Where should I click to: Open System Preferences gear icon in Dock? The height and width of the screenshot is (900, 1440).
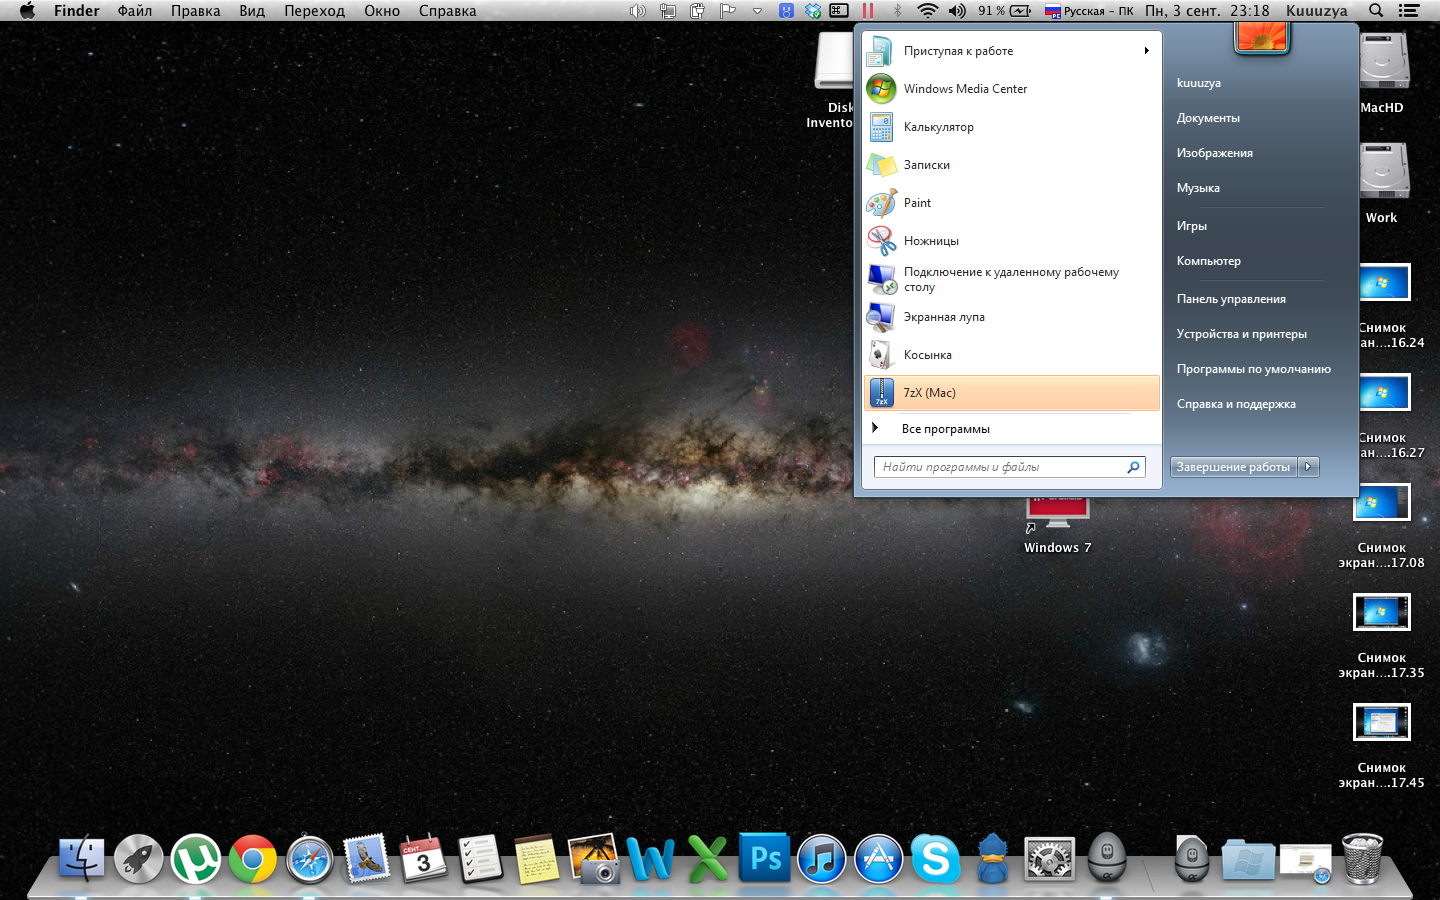click(x=1050, y=859)
